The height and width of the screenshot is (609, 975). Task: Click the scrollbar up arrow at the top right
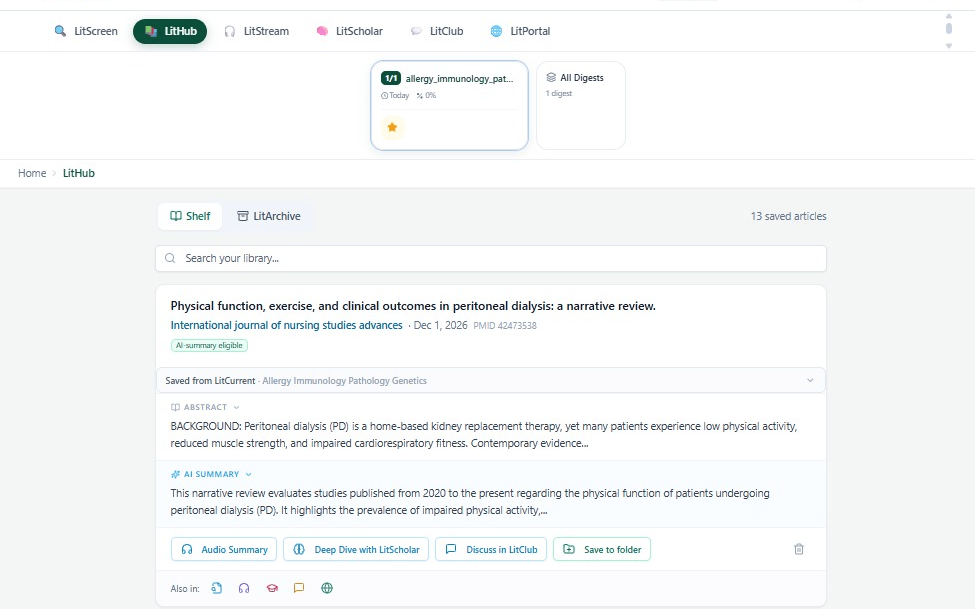click(949, 16)
